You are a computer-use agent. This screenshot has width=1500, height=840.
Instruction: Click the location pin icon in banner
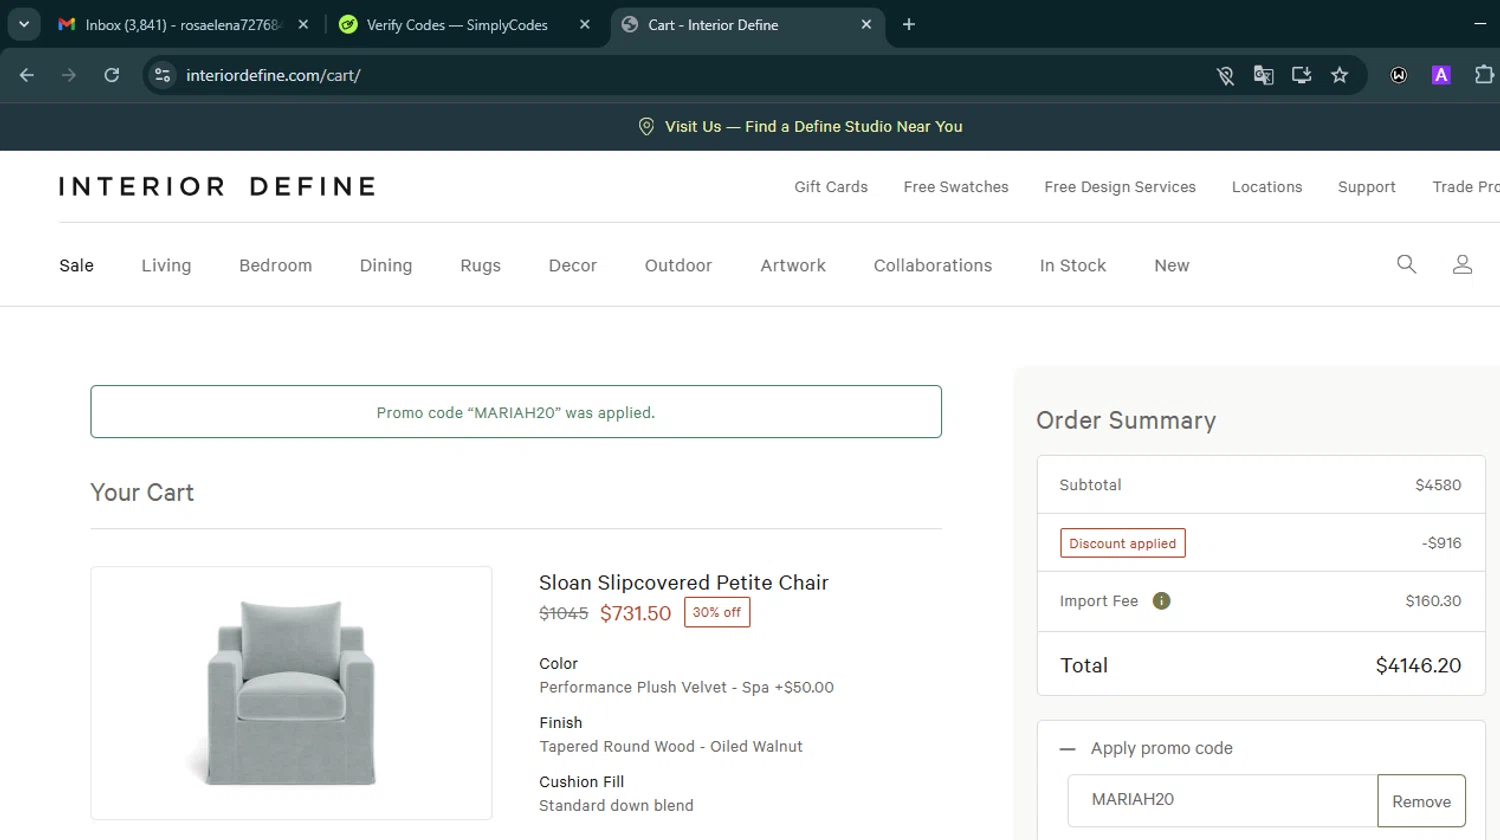tap(646, 127)
